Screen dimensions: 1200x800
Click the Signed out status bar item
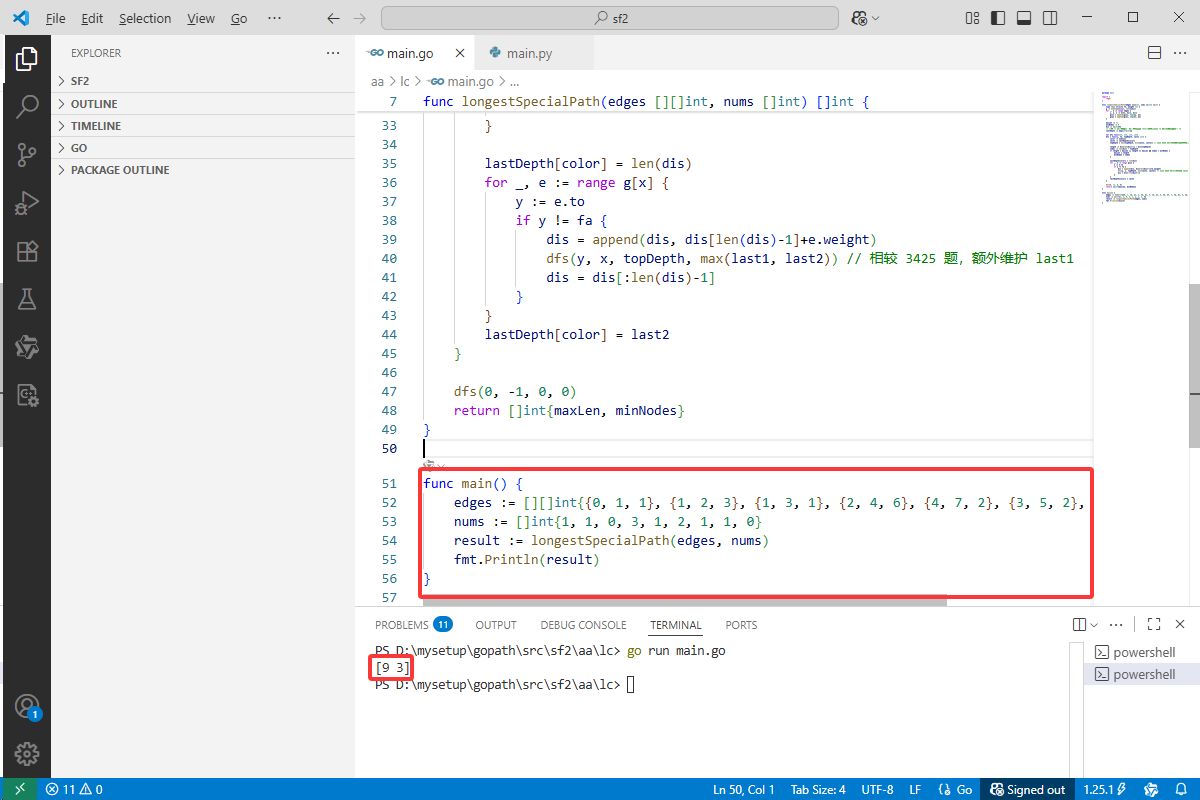click(x=1027, y=789)
